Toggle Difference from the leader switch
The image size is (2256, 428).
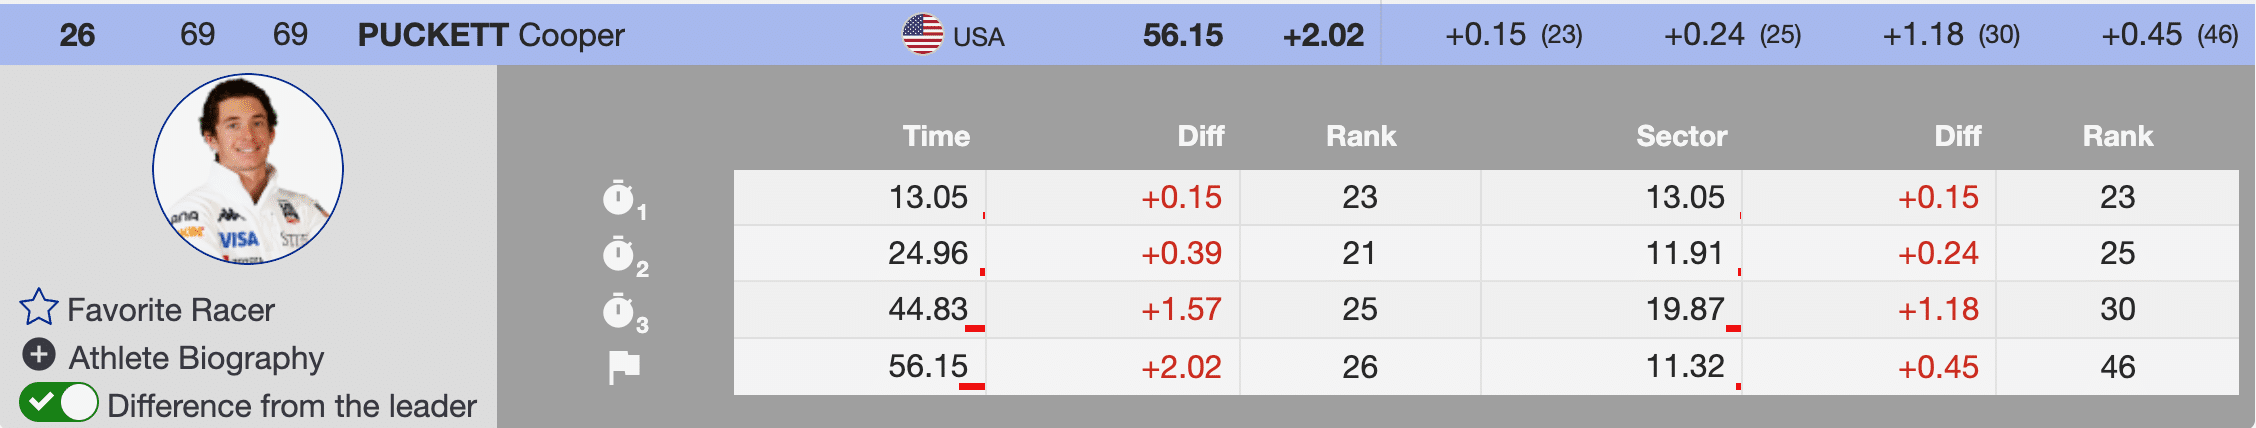(59, 404)
